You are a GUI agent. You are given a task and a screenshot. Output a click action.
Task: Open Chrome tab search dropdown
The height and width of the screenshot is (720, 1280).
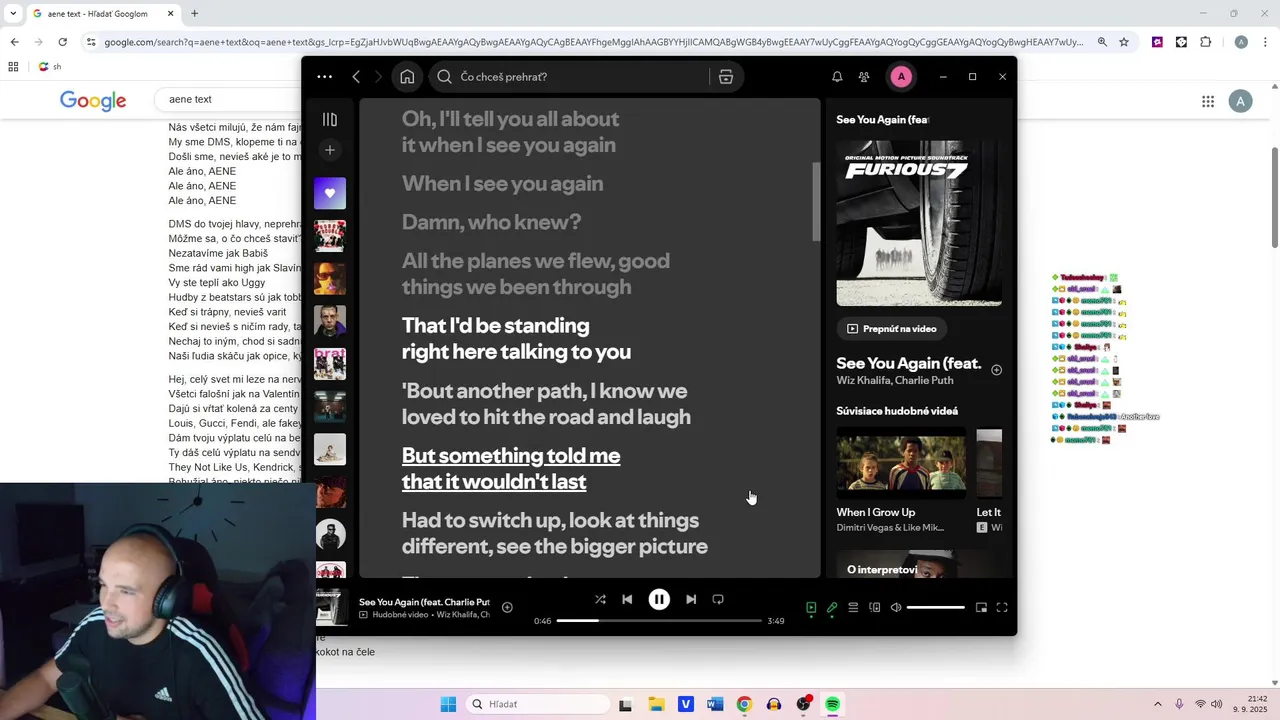pyautogui.click(x=13, y=14)
